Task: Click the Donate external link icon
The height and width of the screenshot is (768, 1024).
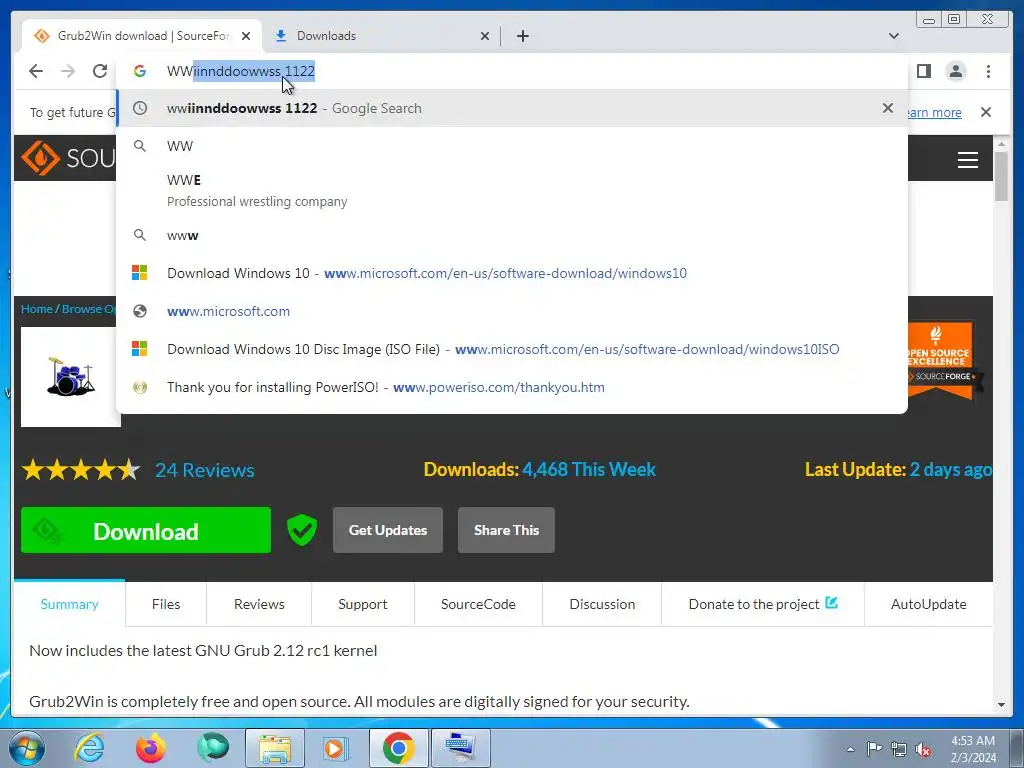Action: [831, 603]
